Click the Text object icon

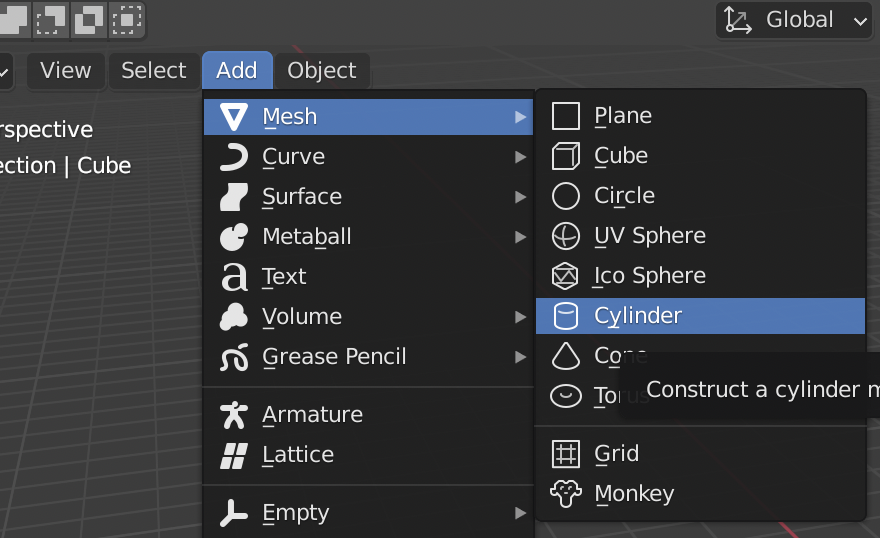233,277
